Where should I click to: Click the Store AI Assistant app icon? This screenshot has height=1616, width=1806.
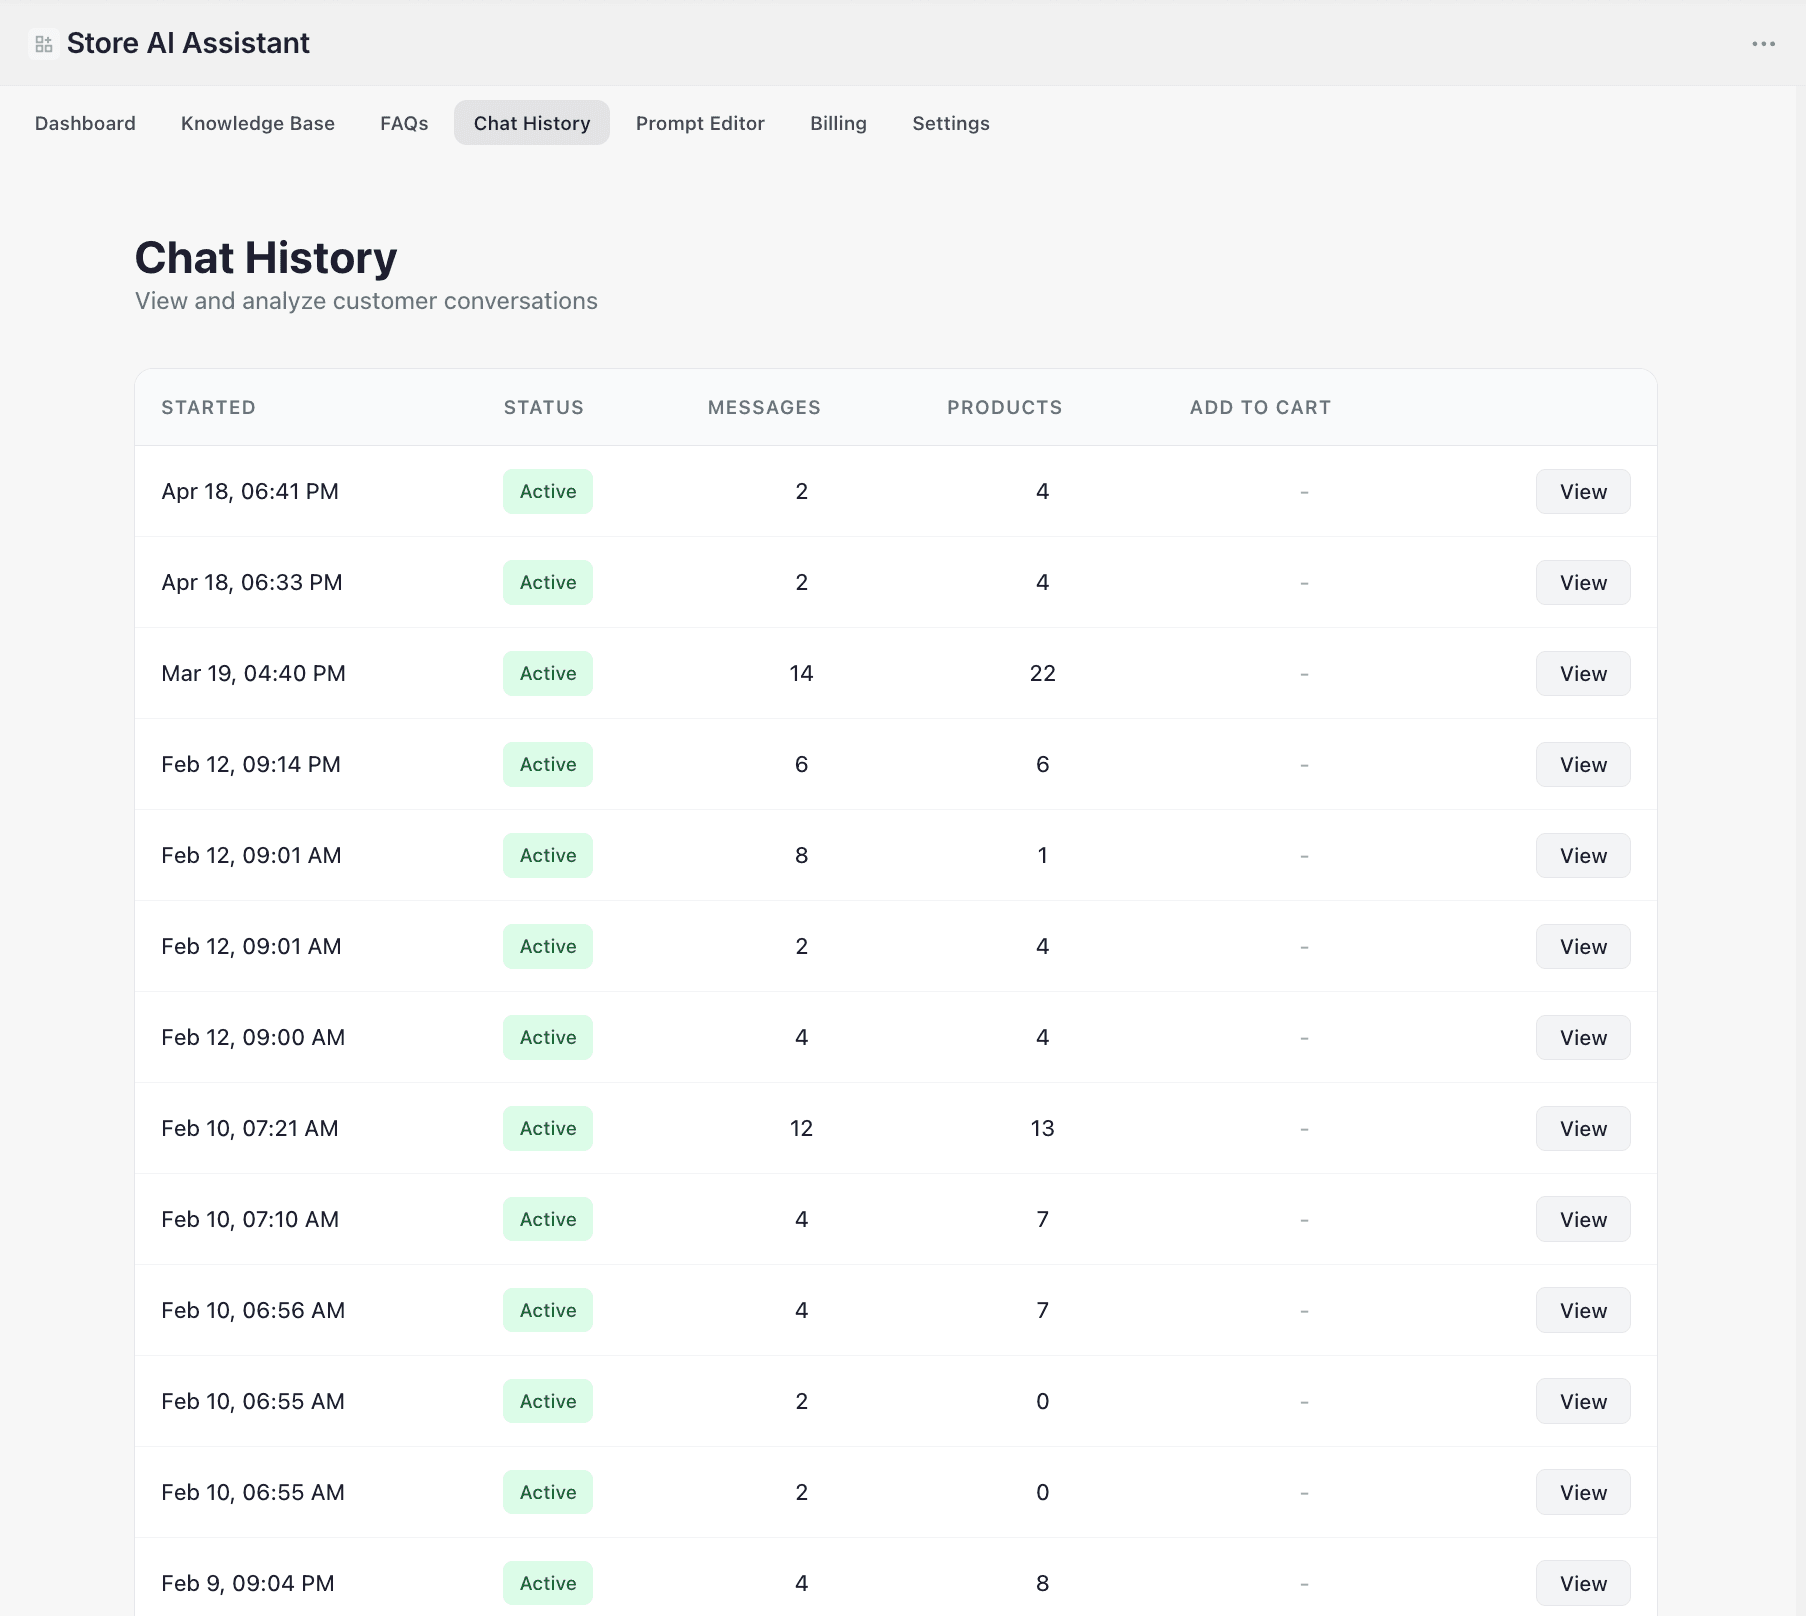click(42, 43)
